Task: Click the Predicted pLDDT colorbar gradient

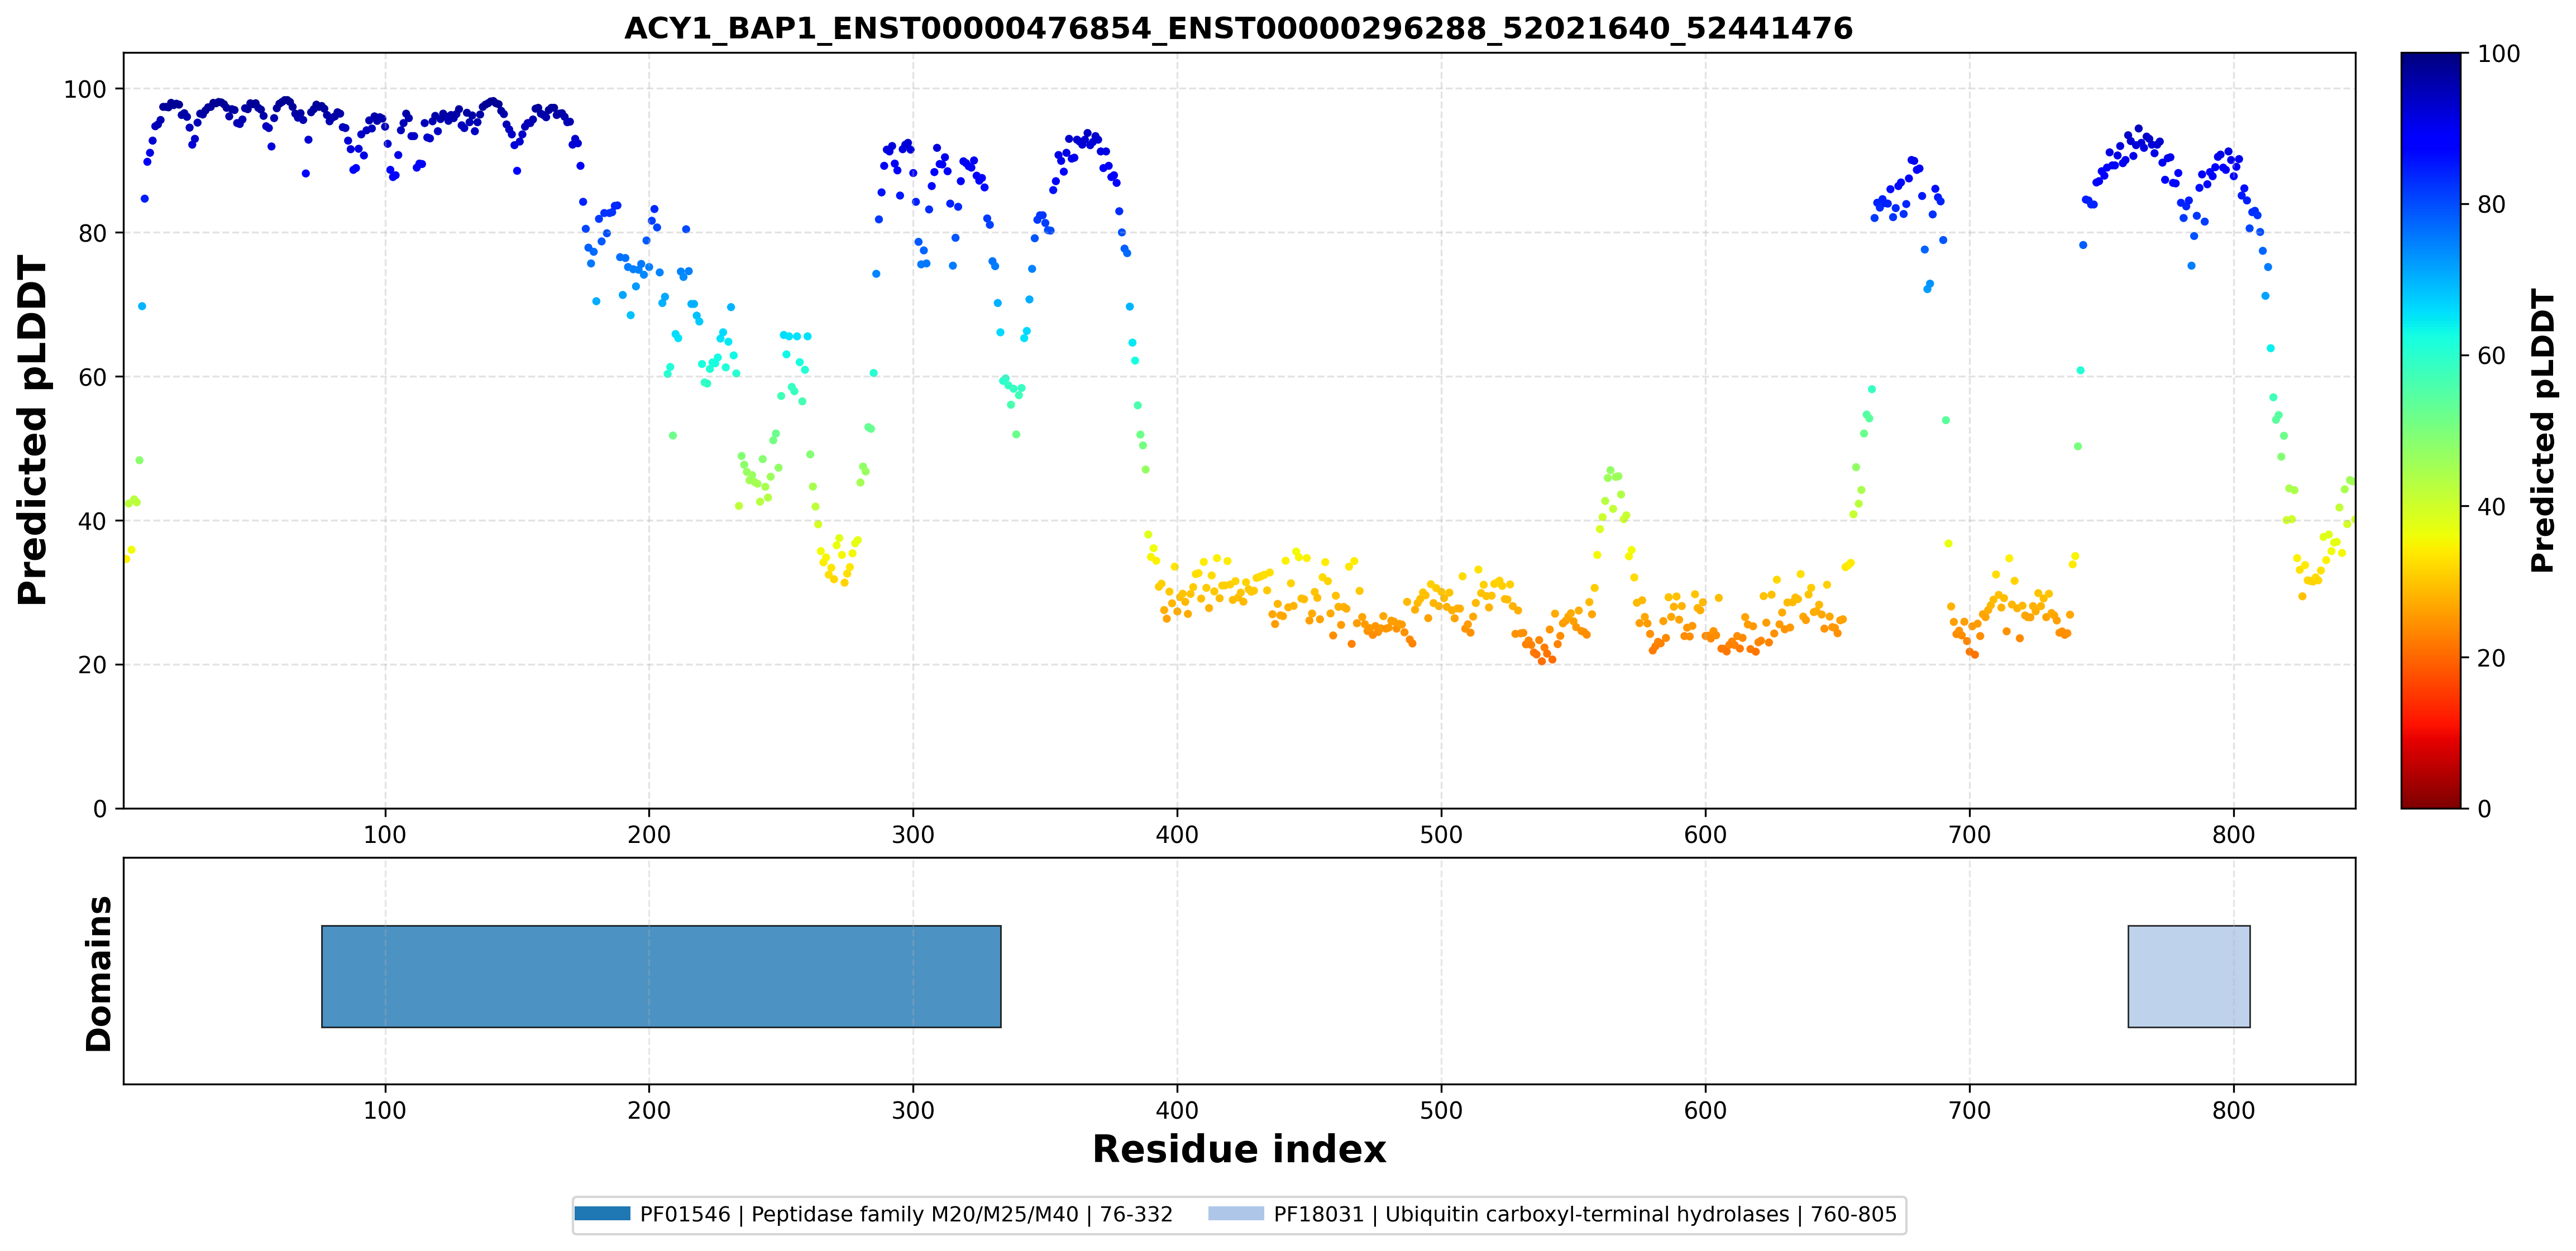Action: [2431, 430]
